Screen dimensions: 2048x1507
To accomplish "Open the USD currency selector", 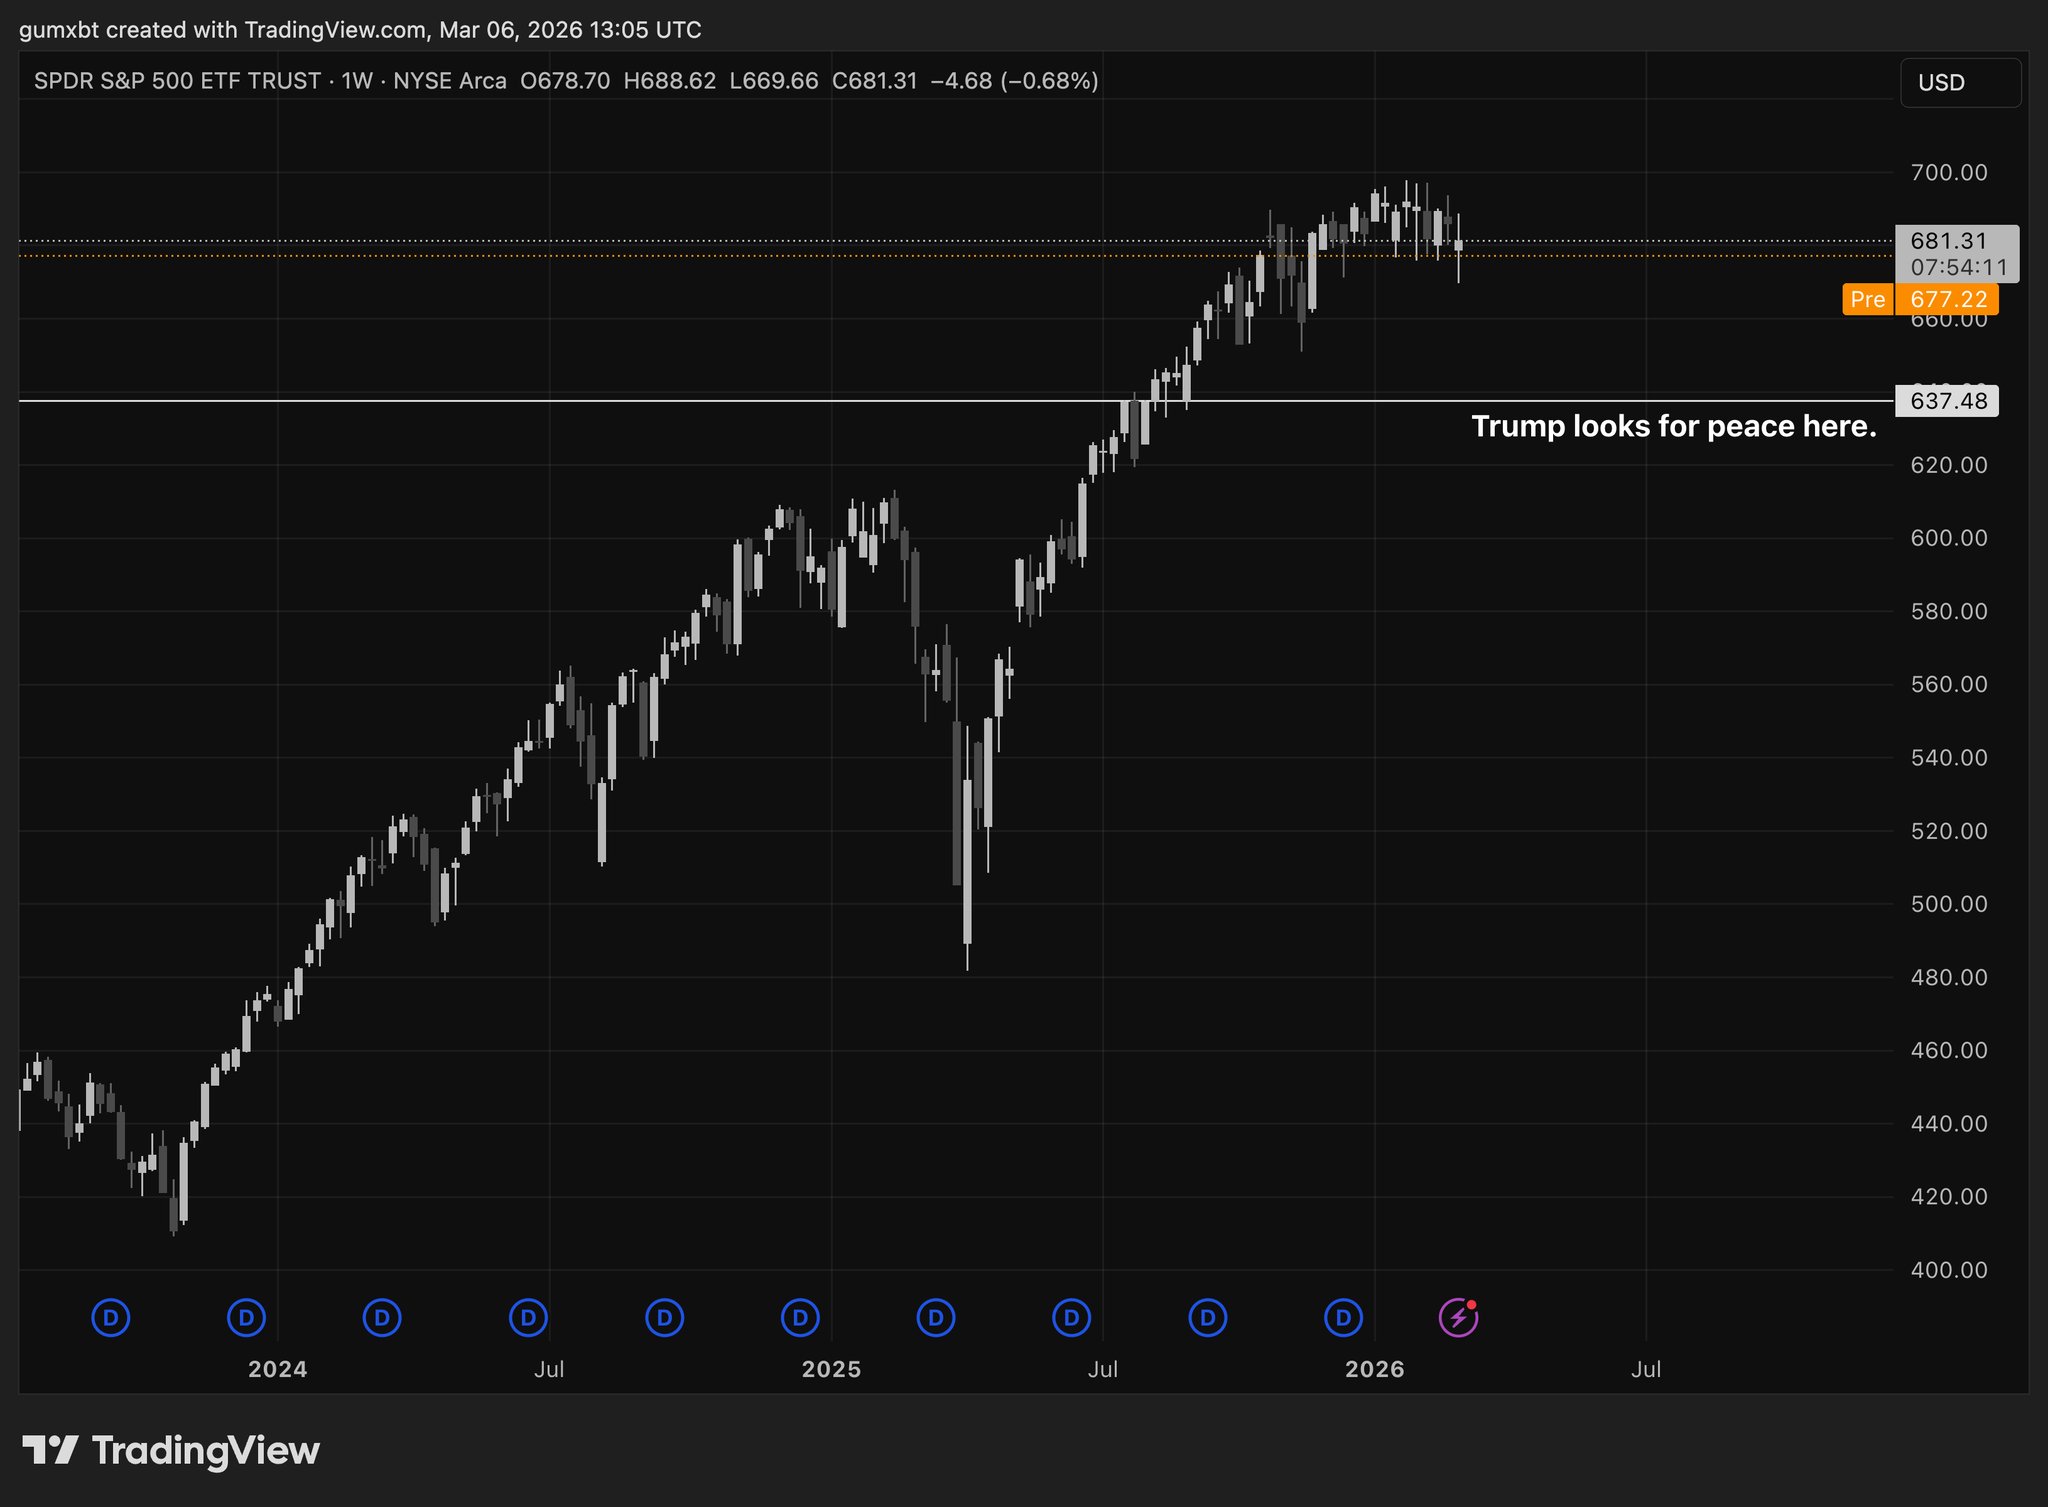I will (x=1959, y=82).
